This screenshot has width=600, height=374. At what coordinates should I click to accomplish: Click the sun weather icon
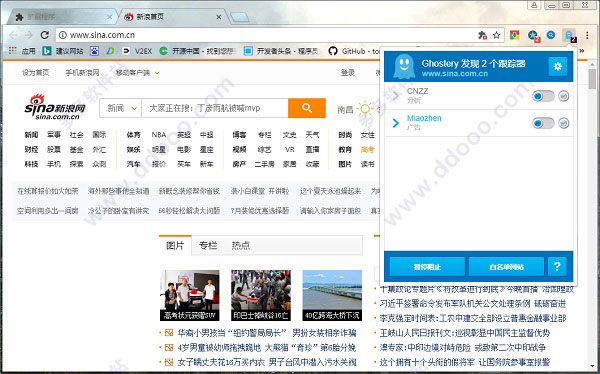tap(365, 109)
